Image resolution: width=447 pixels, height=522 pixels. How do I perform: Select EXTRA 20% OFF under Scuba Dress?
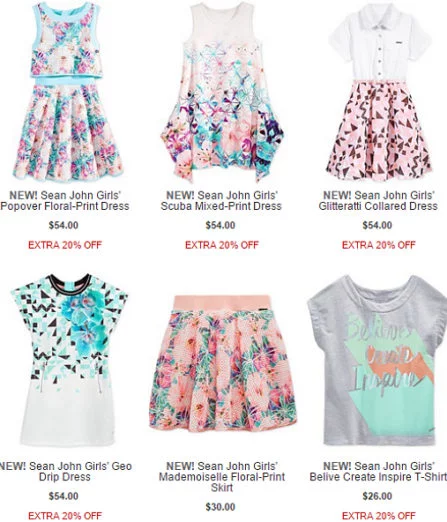click(222, 245)
